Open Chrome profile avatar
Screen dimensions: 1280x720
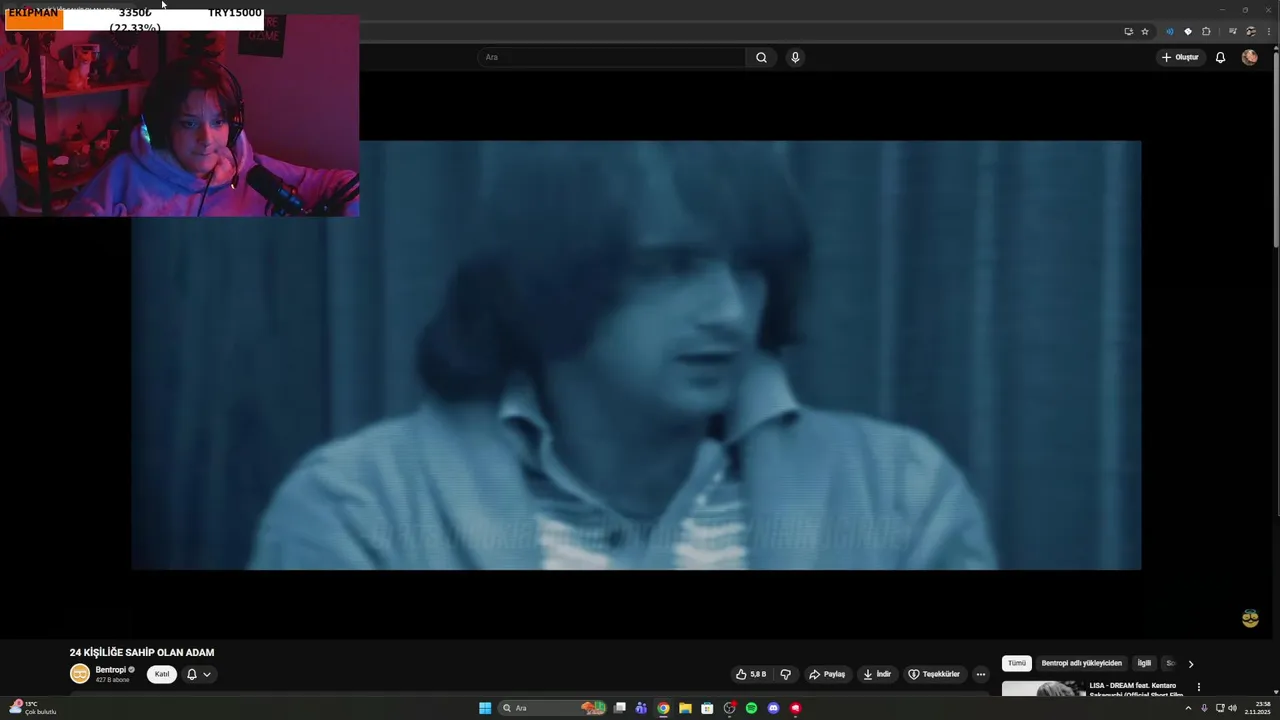coord(1250,31)
